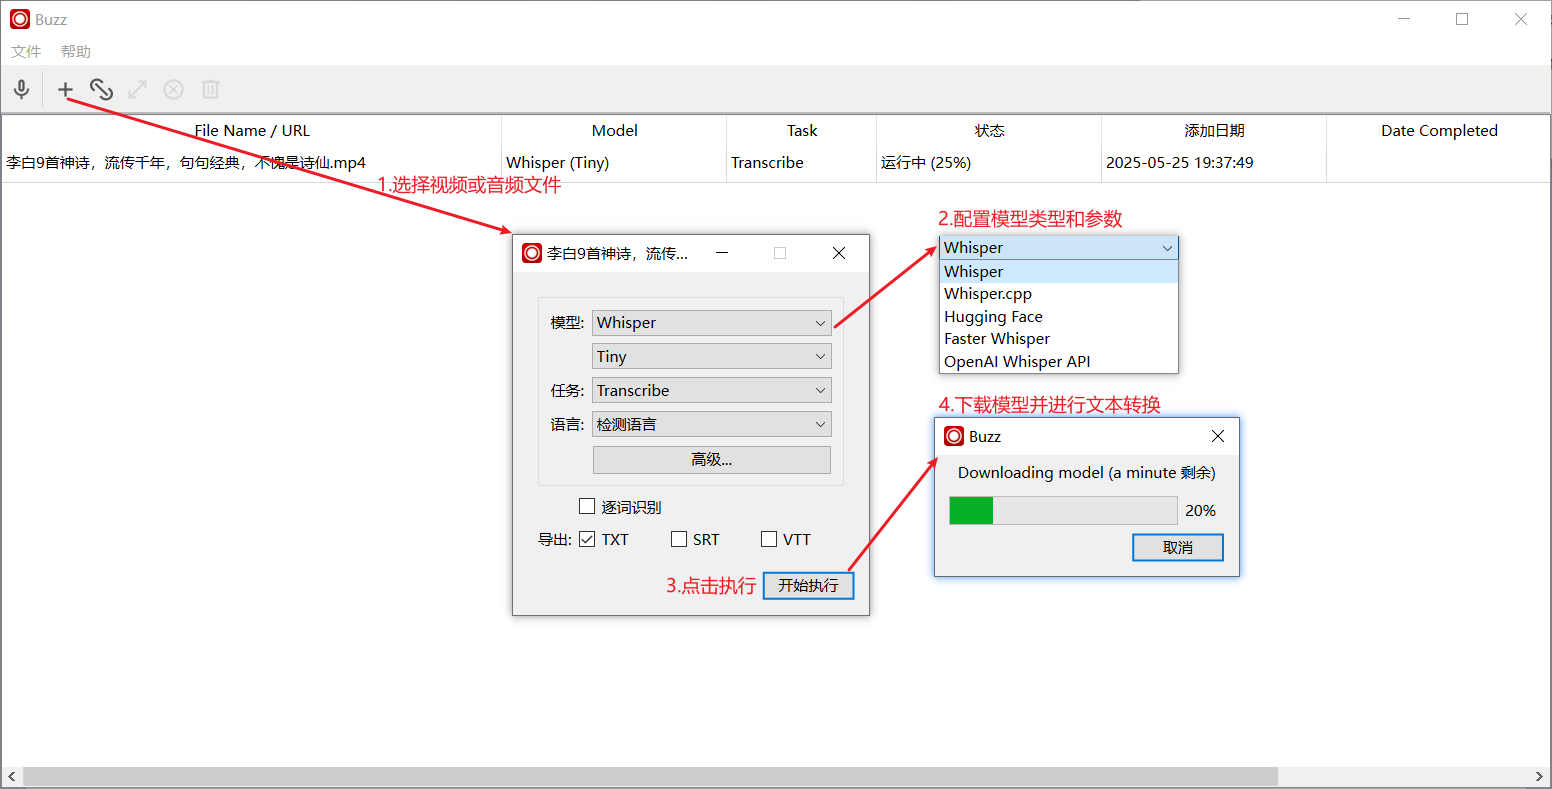Minimize the main Buzz window
The image size is (1552, 789).
[x=1404, y=19]
